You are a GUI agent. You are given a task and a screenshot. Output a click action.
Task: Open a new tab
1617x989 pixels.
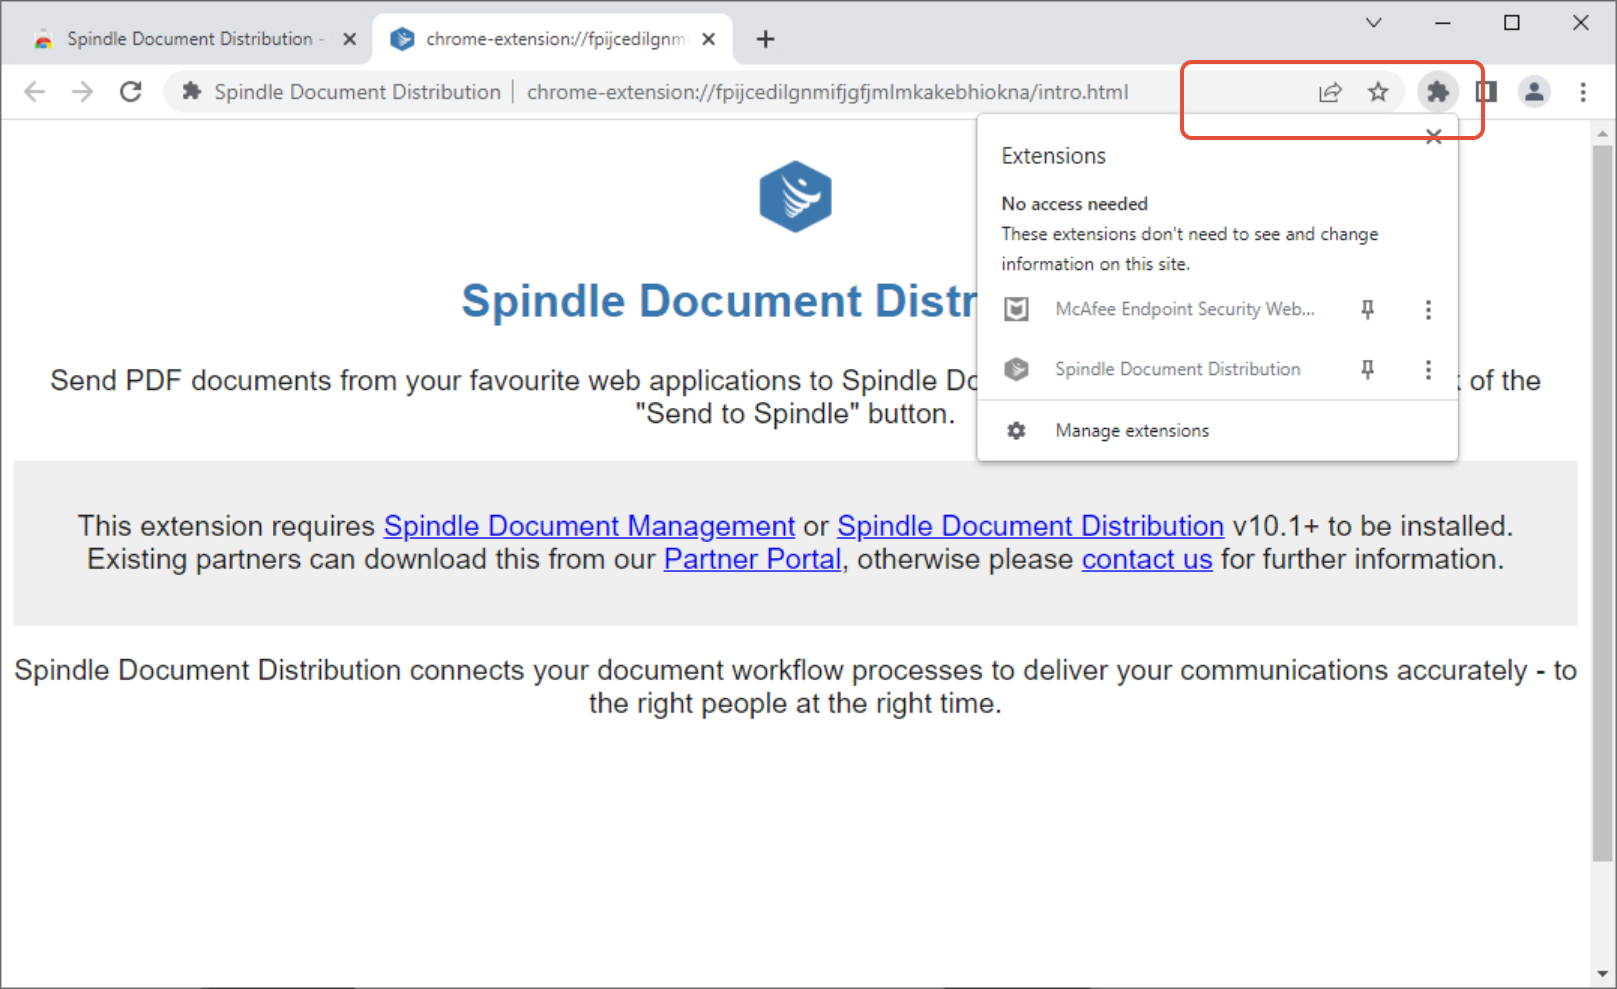pos(765,39)
